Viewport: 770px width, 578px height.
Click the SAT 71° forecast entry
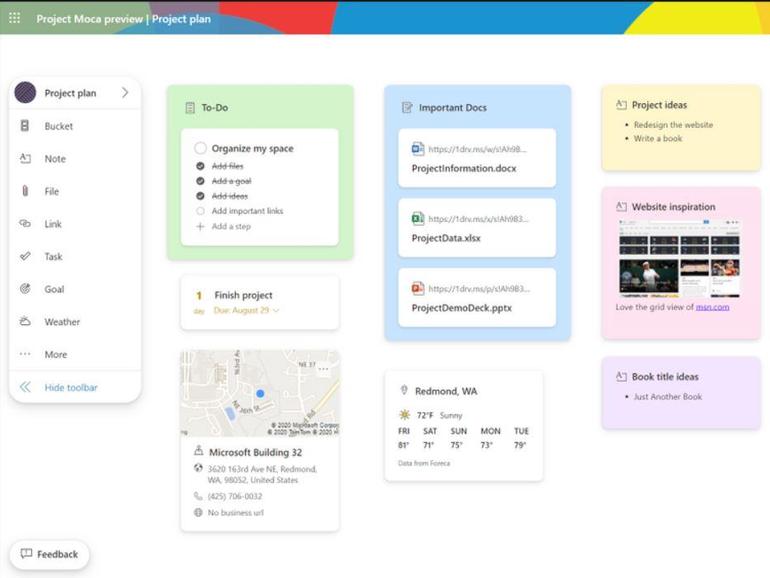coord(430,438)
